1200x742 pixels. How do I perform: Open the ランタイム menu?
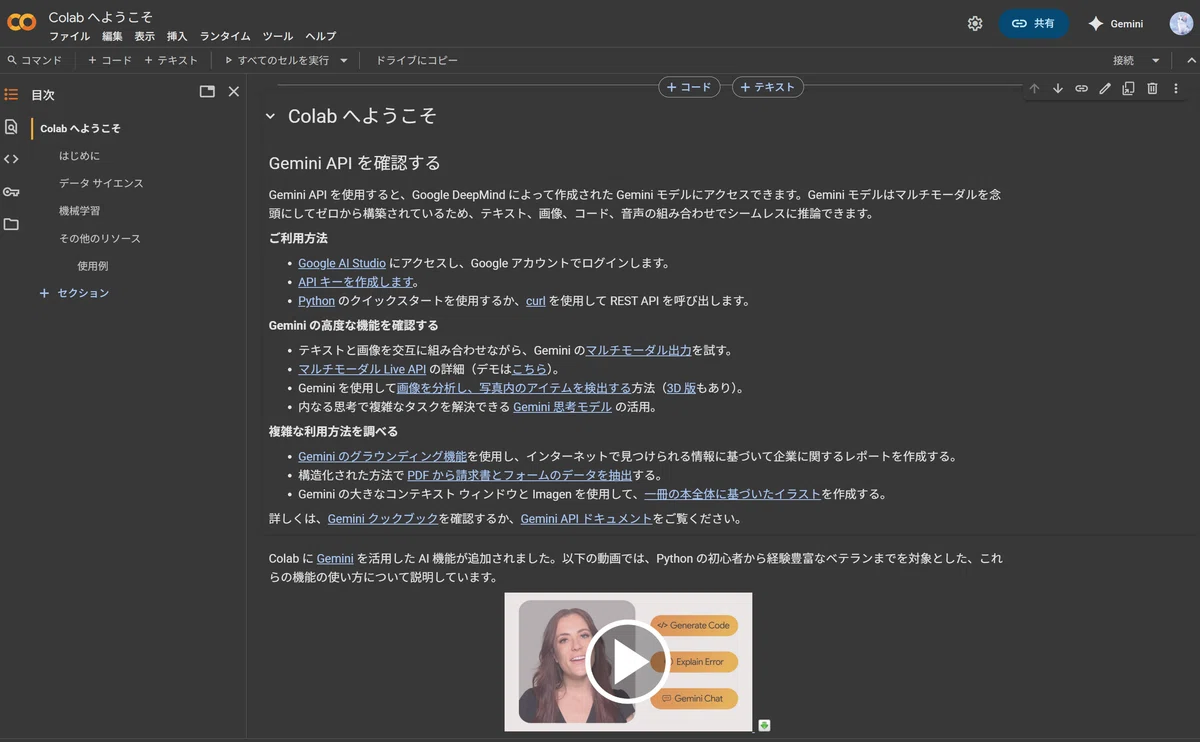point(225,36)
